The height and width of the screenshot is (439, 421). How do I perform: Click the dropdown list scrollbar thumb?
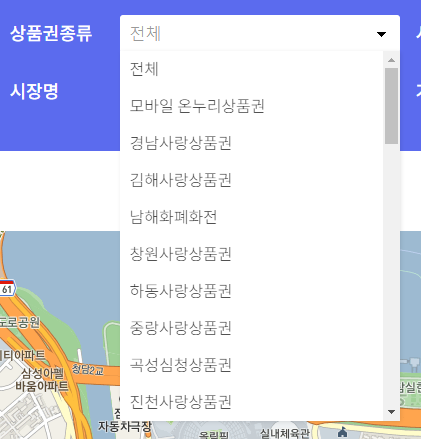(391, 106)
